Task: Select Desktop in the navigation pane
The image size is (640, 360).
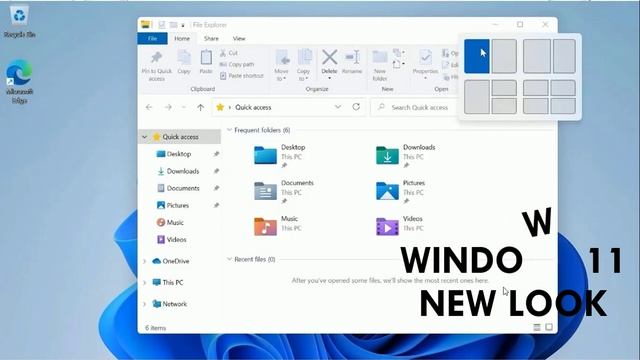Action: pyautogui.click(x=179, y=154)
